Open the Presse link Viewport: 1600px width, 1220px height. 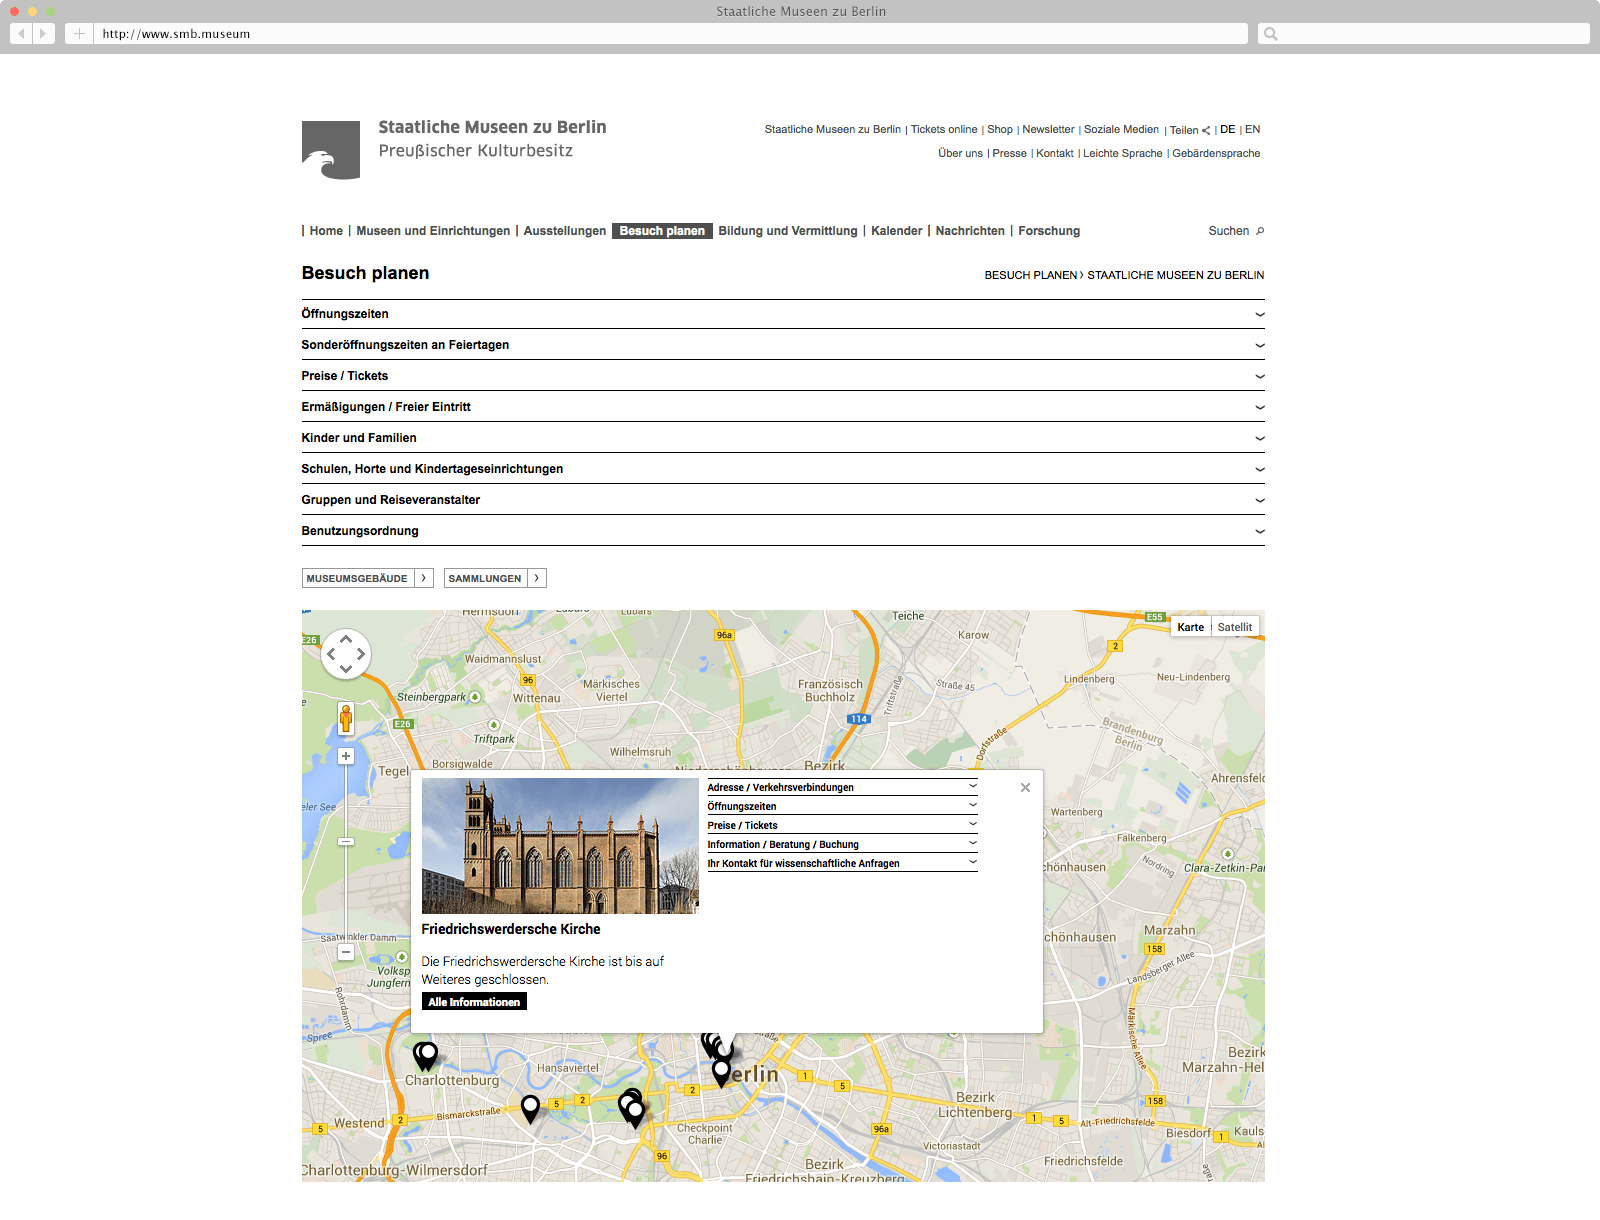click(x=1009, y=154)
